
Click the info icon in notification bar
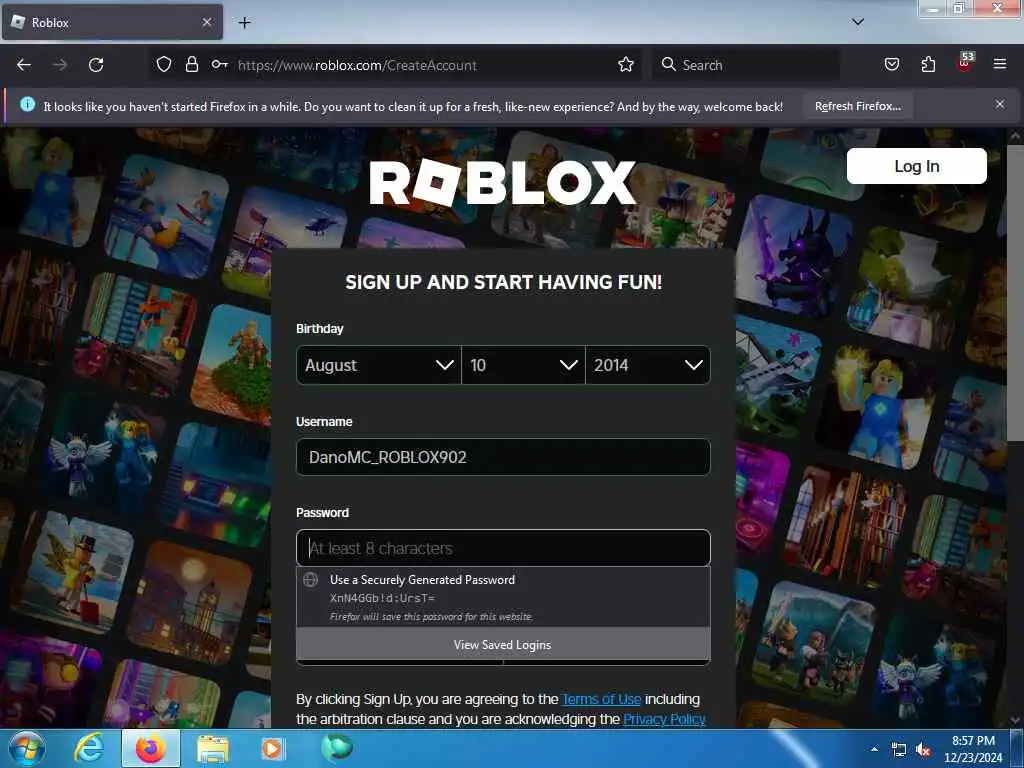pyautogui.click(x=27, y=104)
